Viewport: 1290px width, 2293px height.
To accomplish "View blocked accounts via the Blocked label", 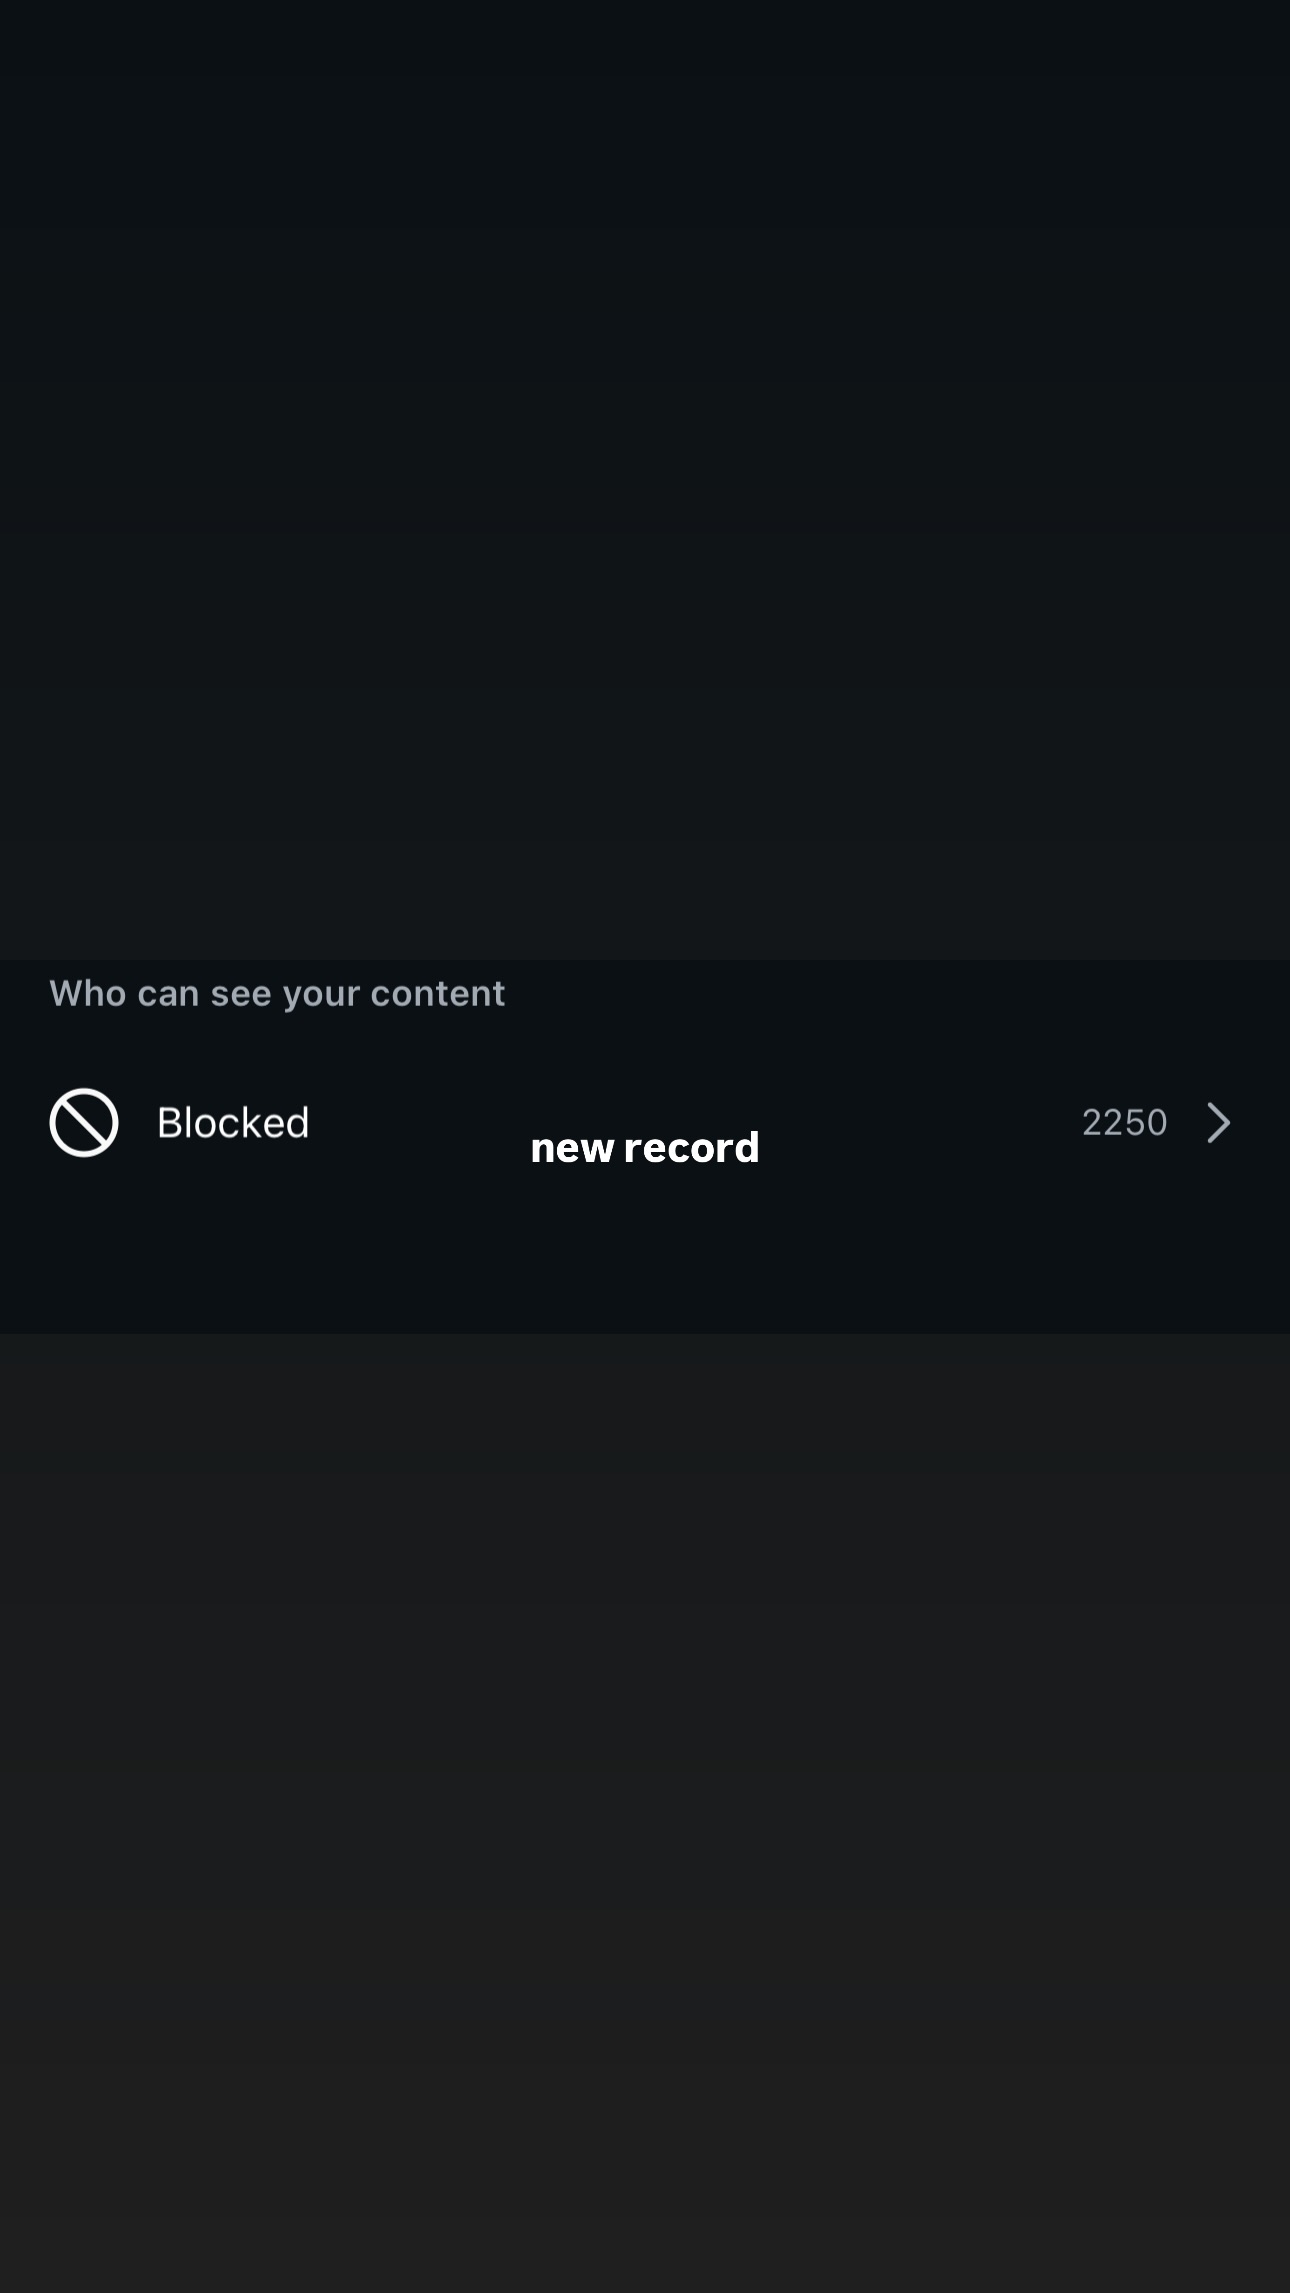I will [x=233, y=1122].
